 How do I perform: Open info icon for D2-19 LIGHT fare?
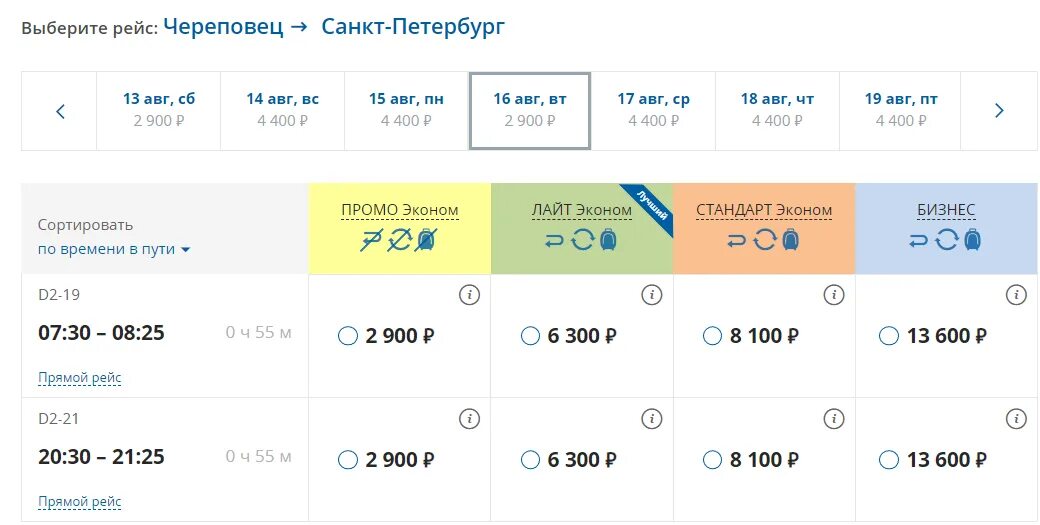[651, 295]
